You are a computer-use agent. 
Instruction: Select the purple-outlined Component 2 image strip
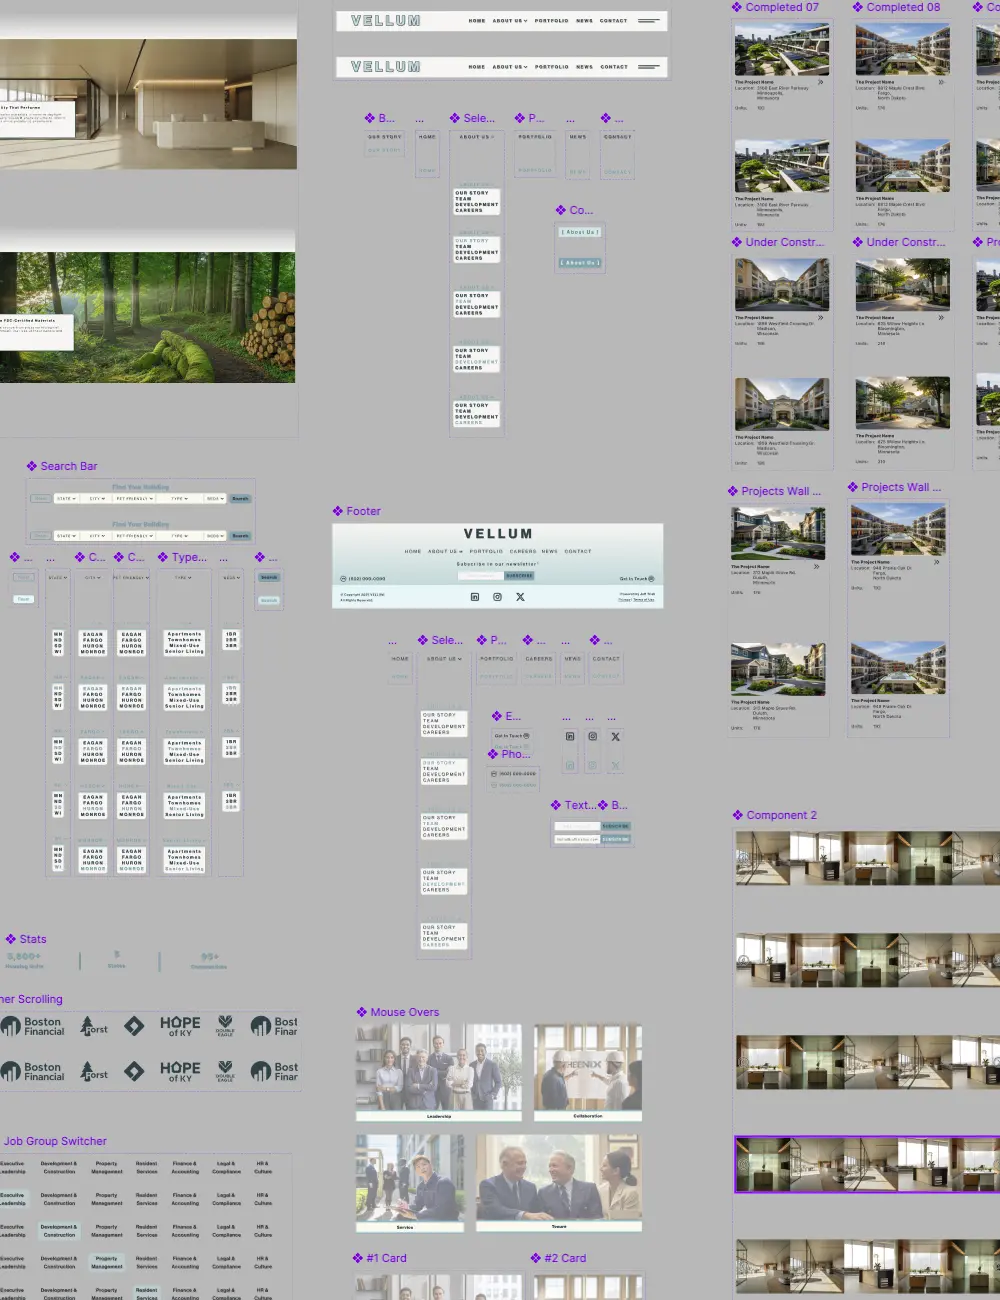point(867,1164)
